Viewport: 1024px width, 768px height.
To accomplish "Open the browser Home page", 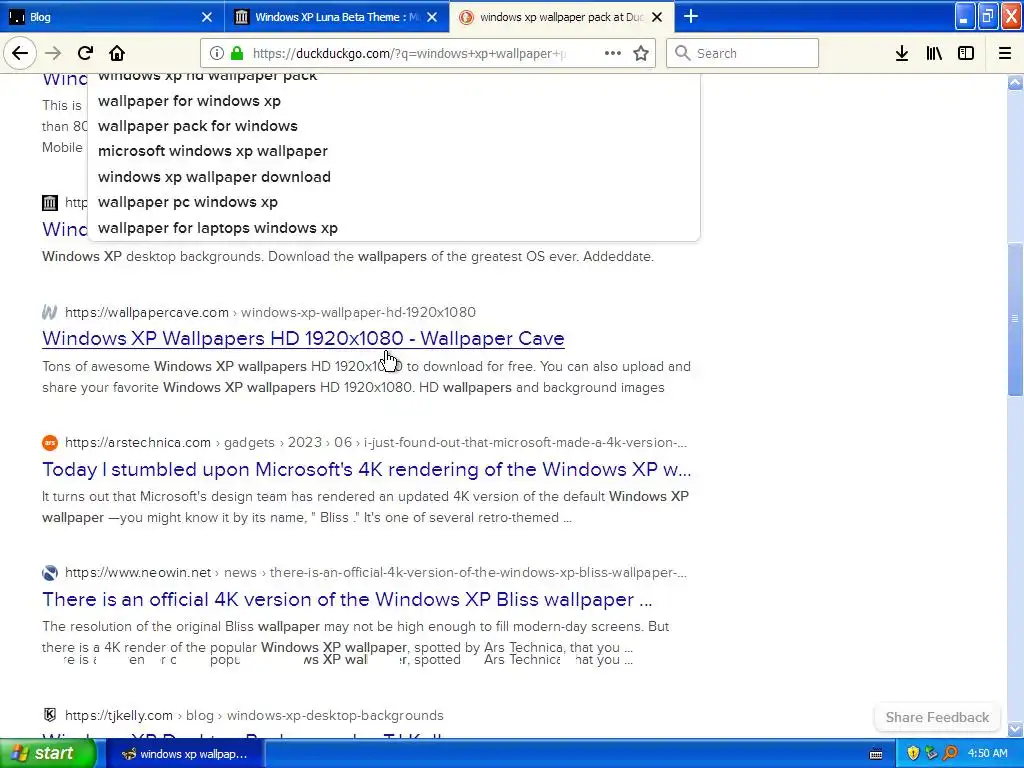I will coord(117,53).
